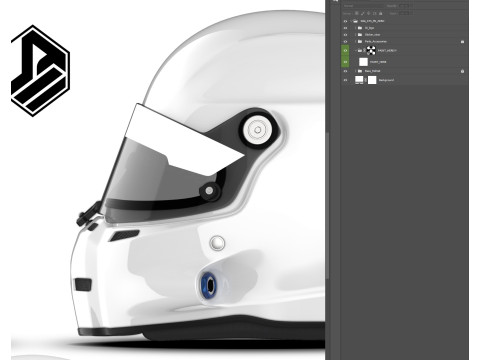
Task: Click the layer Fill value field
Action: point(403,13)
